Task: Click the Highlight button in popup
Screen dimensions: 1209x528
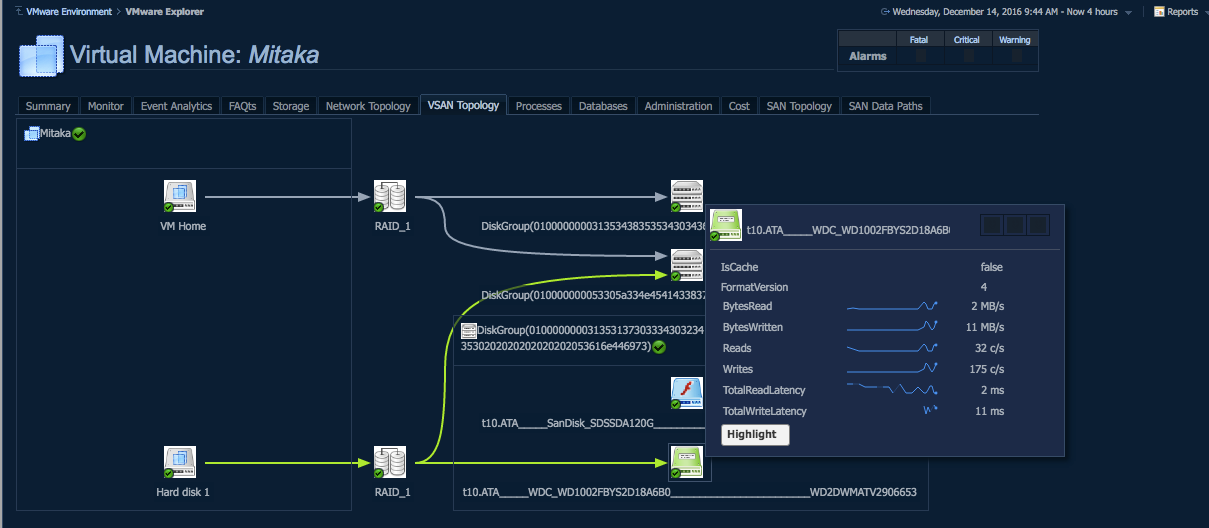Action: point(755,435)
